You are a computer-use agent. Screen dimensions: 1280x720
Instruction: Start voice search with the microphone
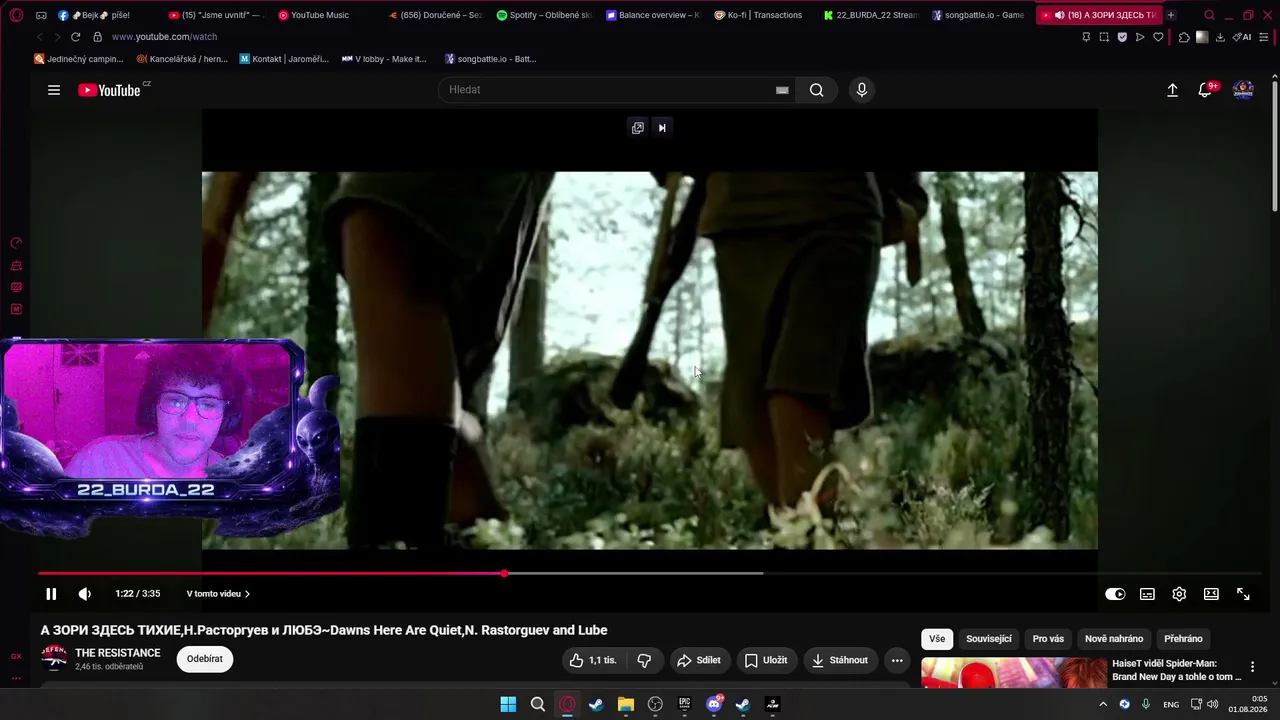point(862,90)
